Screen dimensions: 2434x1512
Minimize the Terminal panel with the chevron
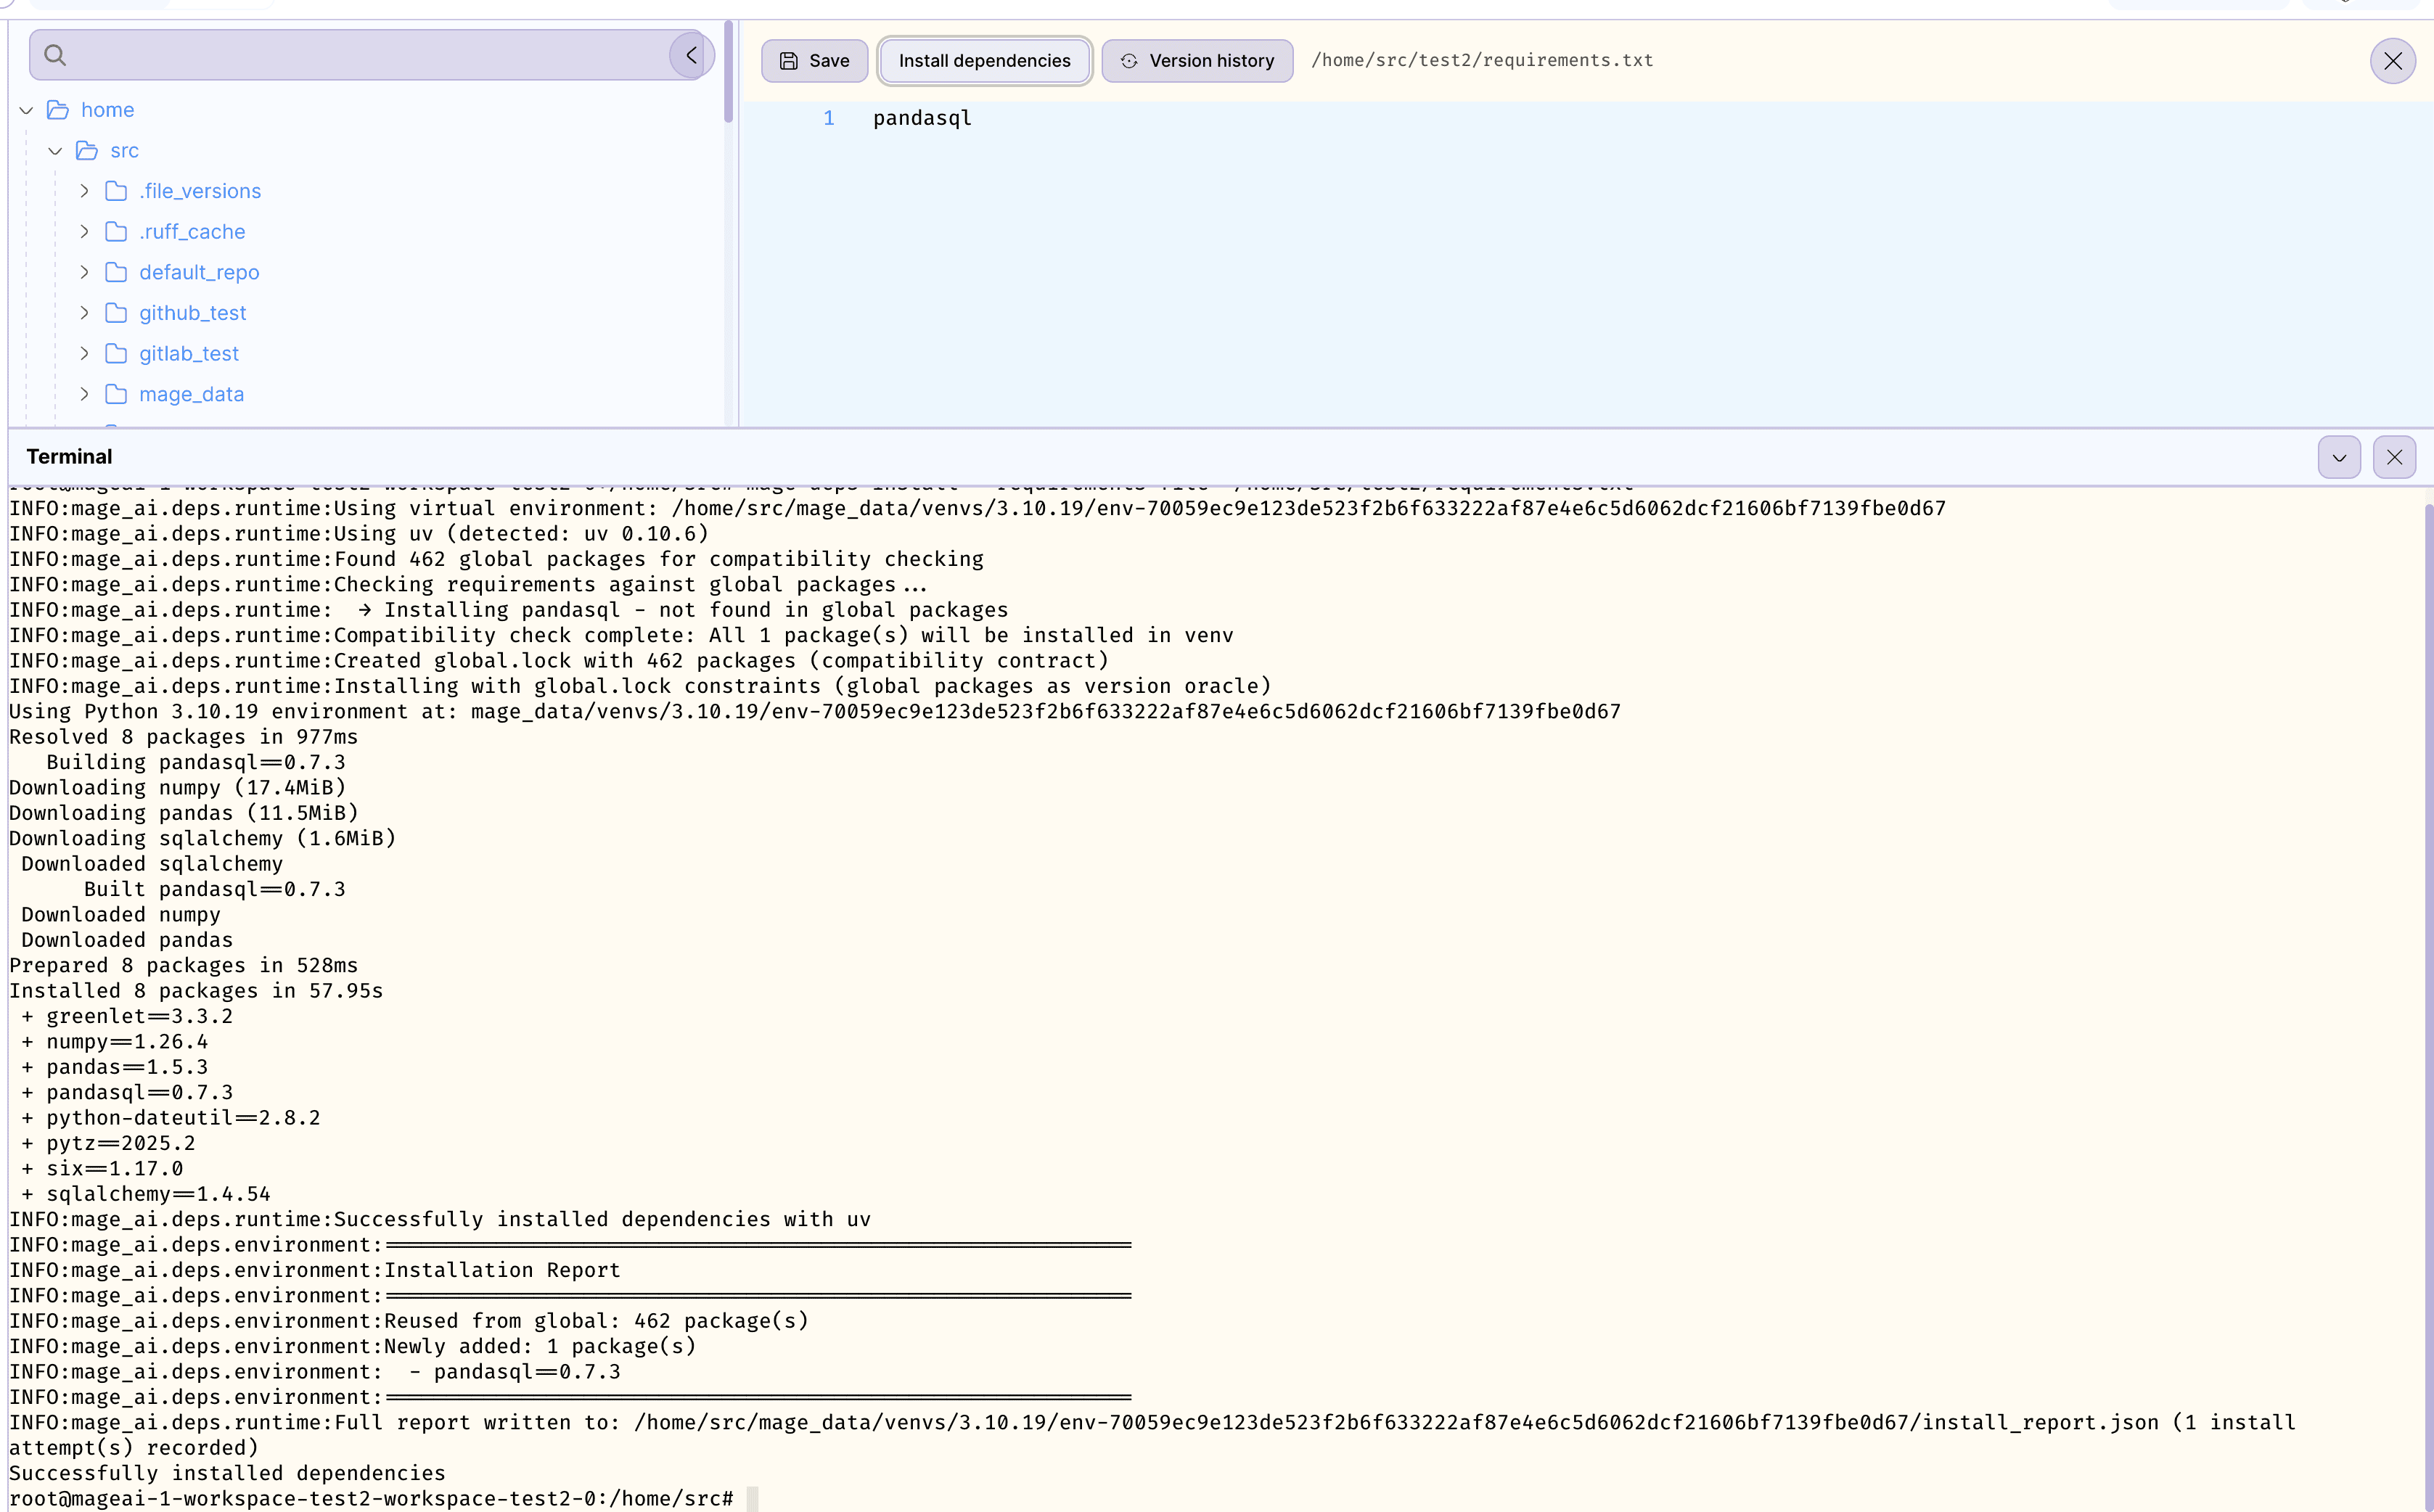2339,458
